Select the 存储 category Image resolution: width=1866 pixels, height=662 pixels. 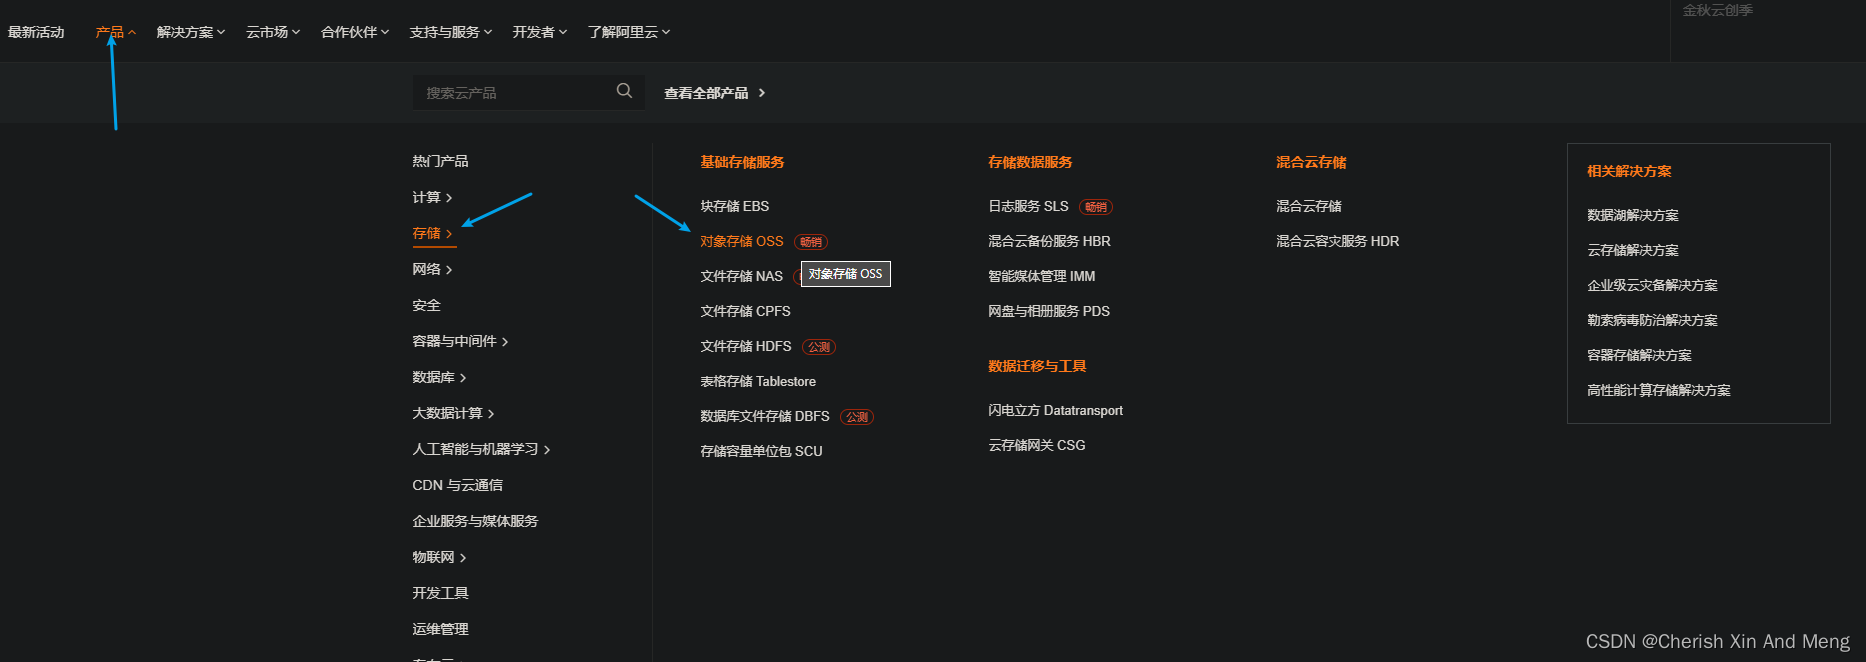click(432, 233)
